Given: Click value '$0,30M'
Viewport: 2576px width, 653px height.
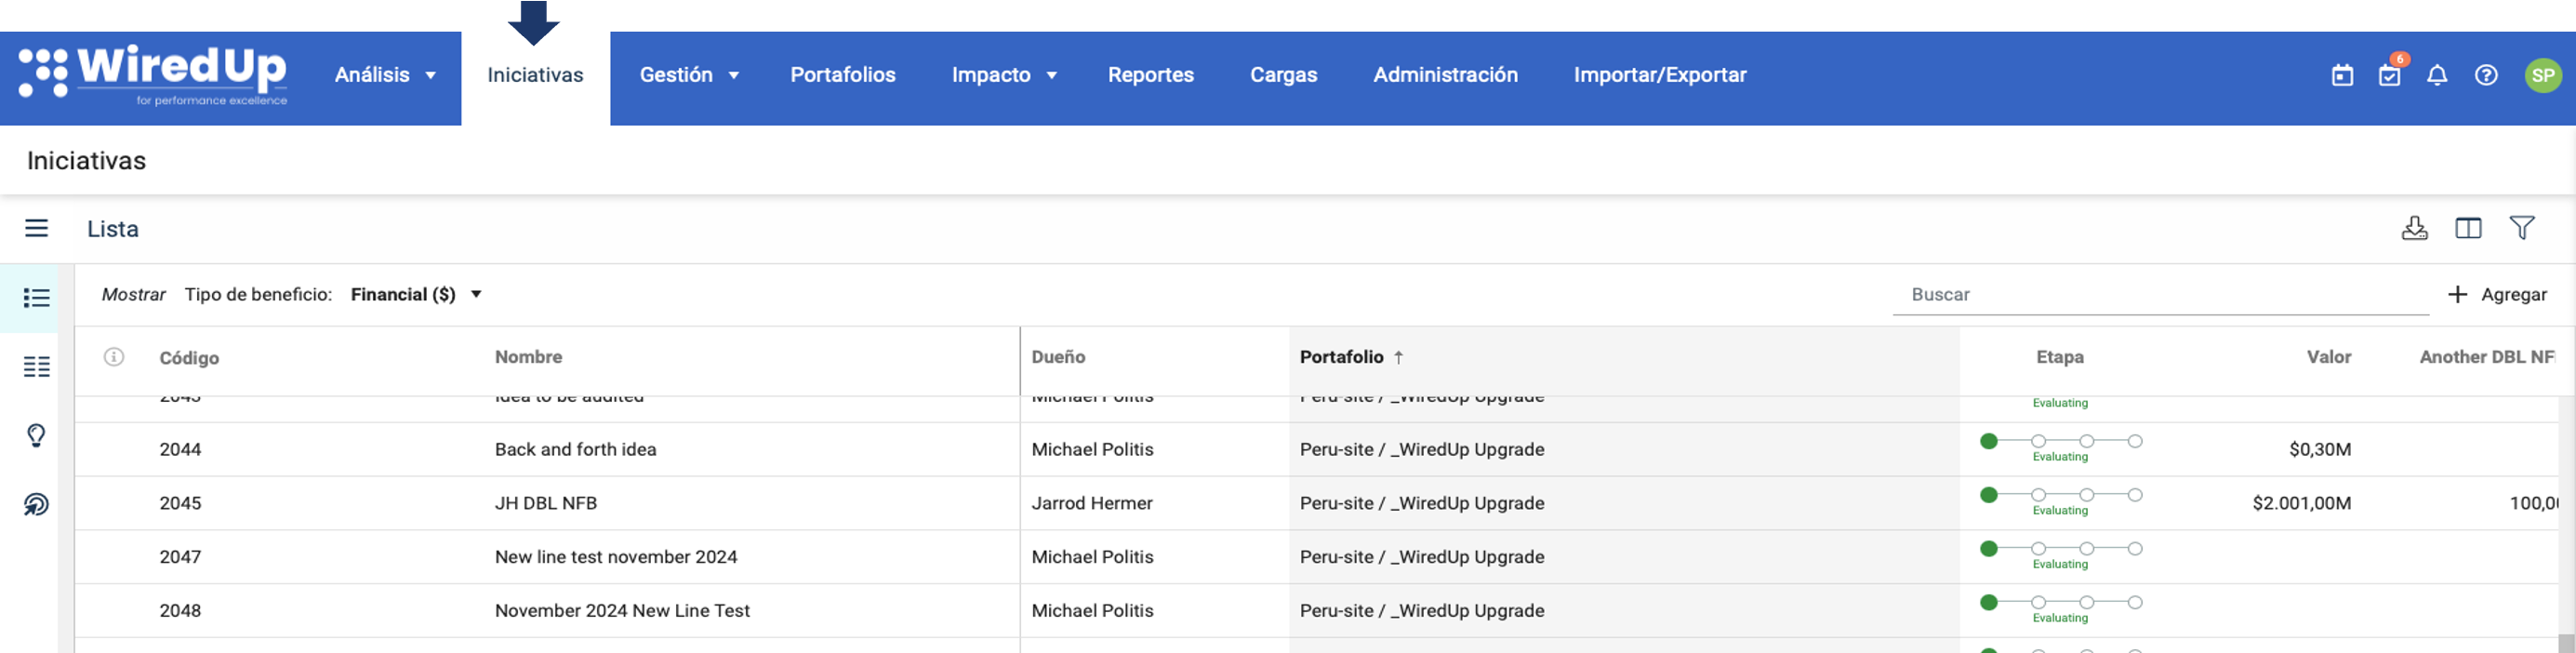Looking at the screenshot, I should pyautogui.click(x=2320, y=450).
